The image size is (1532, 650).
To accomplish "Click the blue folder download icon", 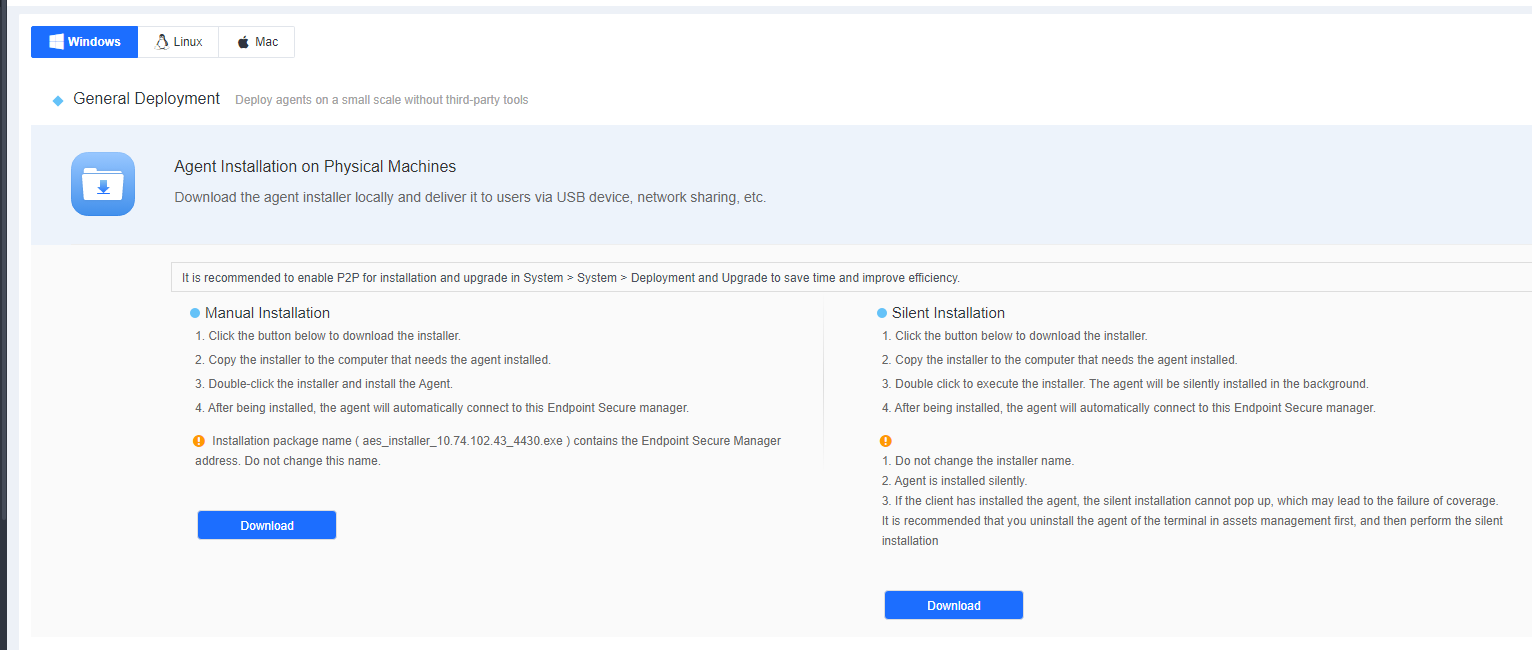I will click(103, 184).
